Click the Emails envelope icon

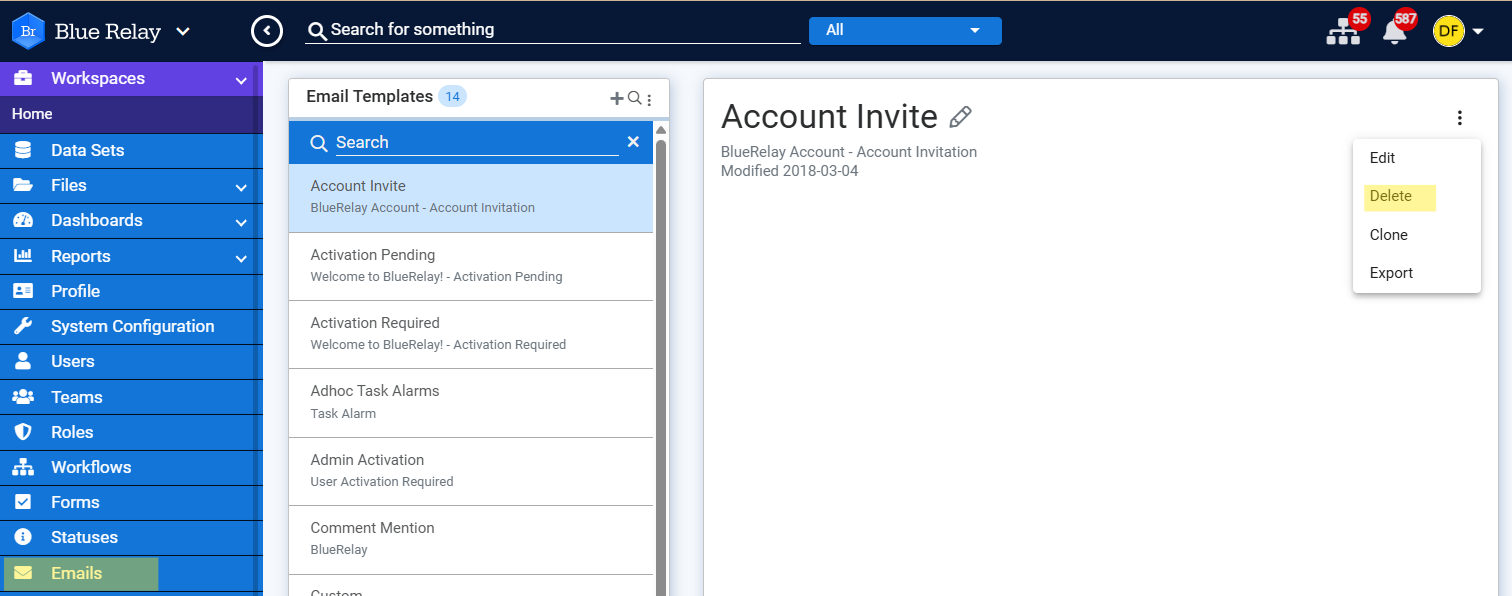(23, 573)
